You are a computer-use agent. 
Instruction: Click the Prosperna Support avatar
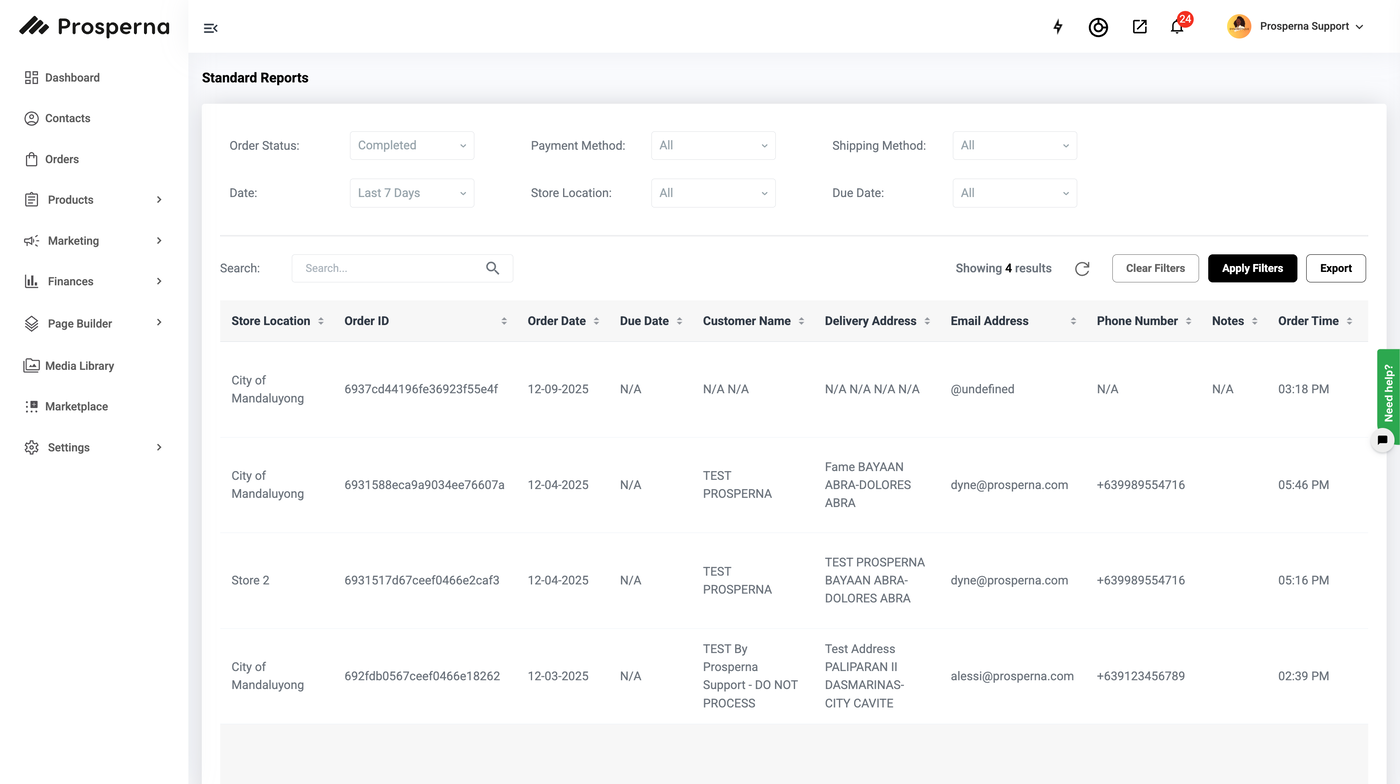coord(1239,27)
